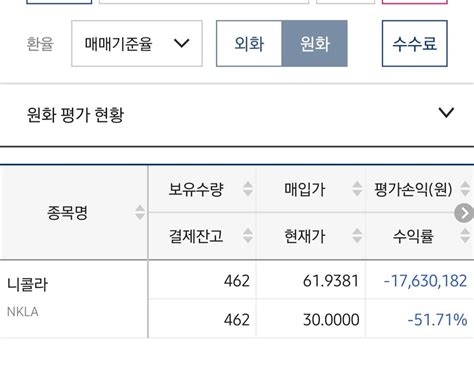Sort by 결제잔고 arrows icon
This screenshot has width=474, height=380.
pyautogui.click(x=248, y=236)
